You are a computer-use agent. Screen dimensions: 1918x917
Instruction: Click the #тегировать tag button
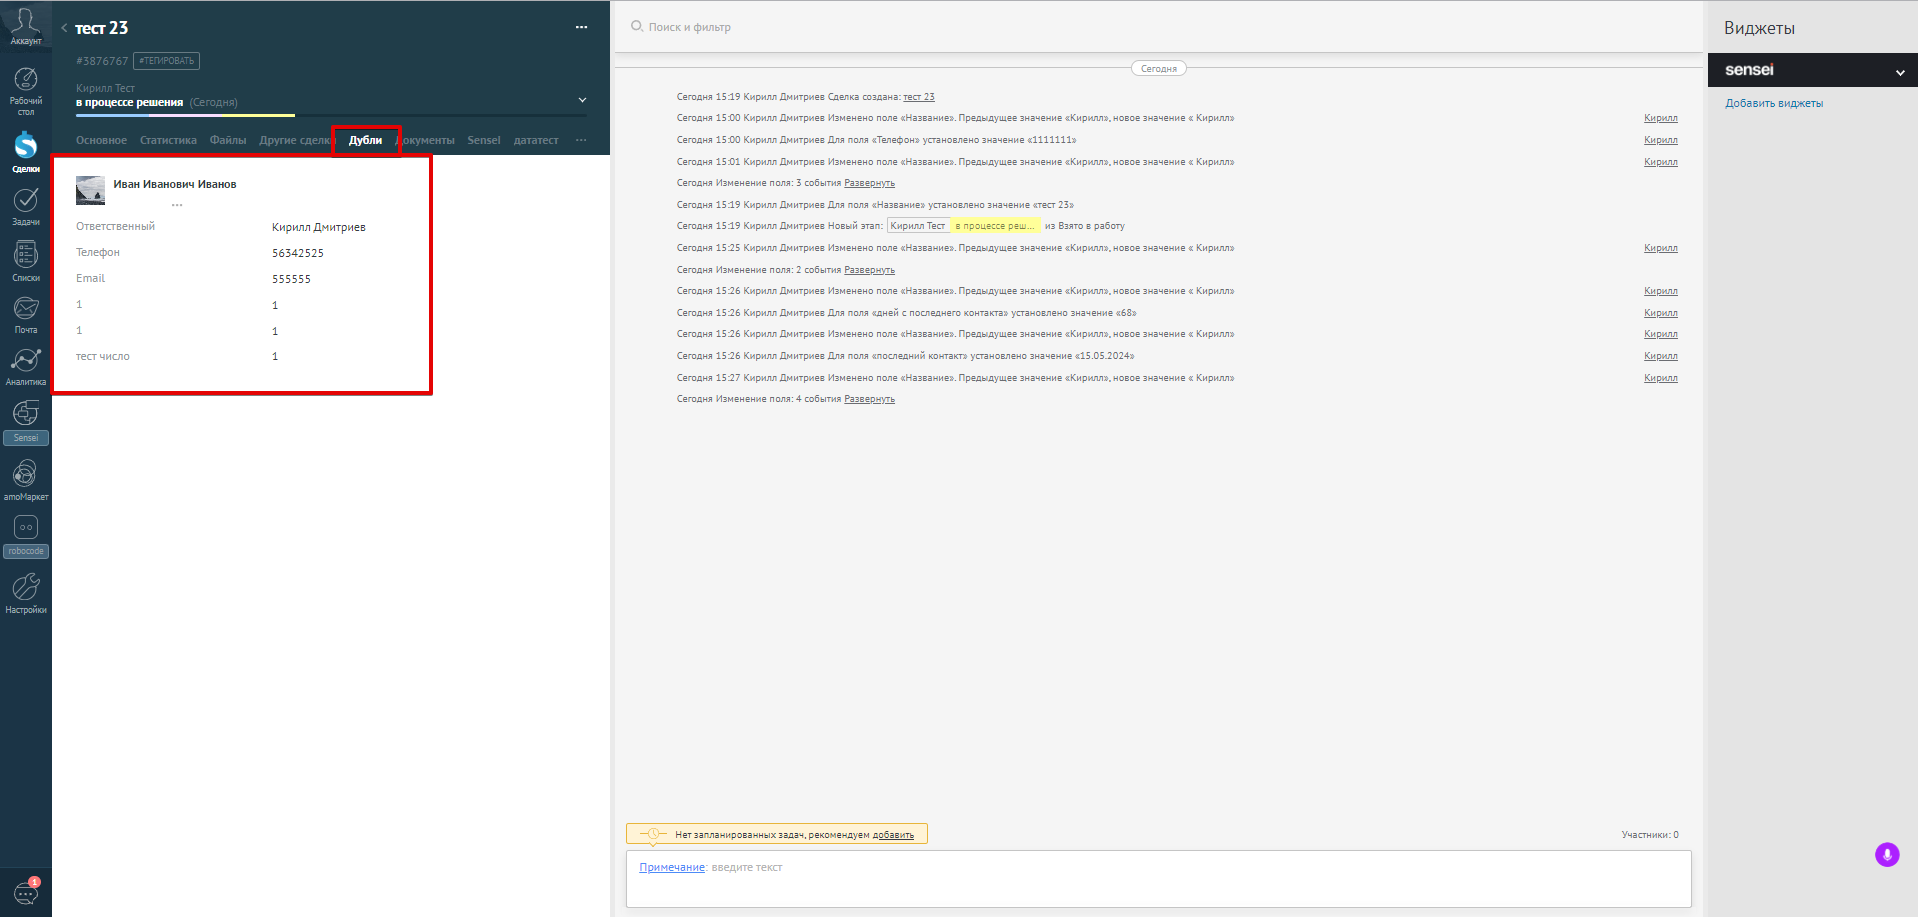click(x=166, y=61)
